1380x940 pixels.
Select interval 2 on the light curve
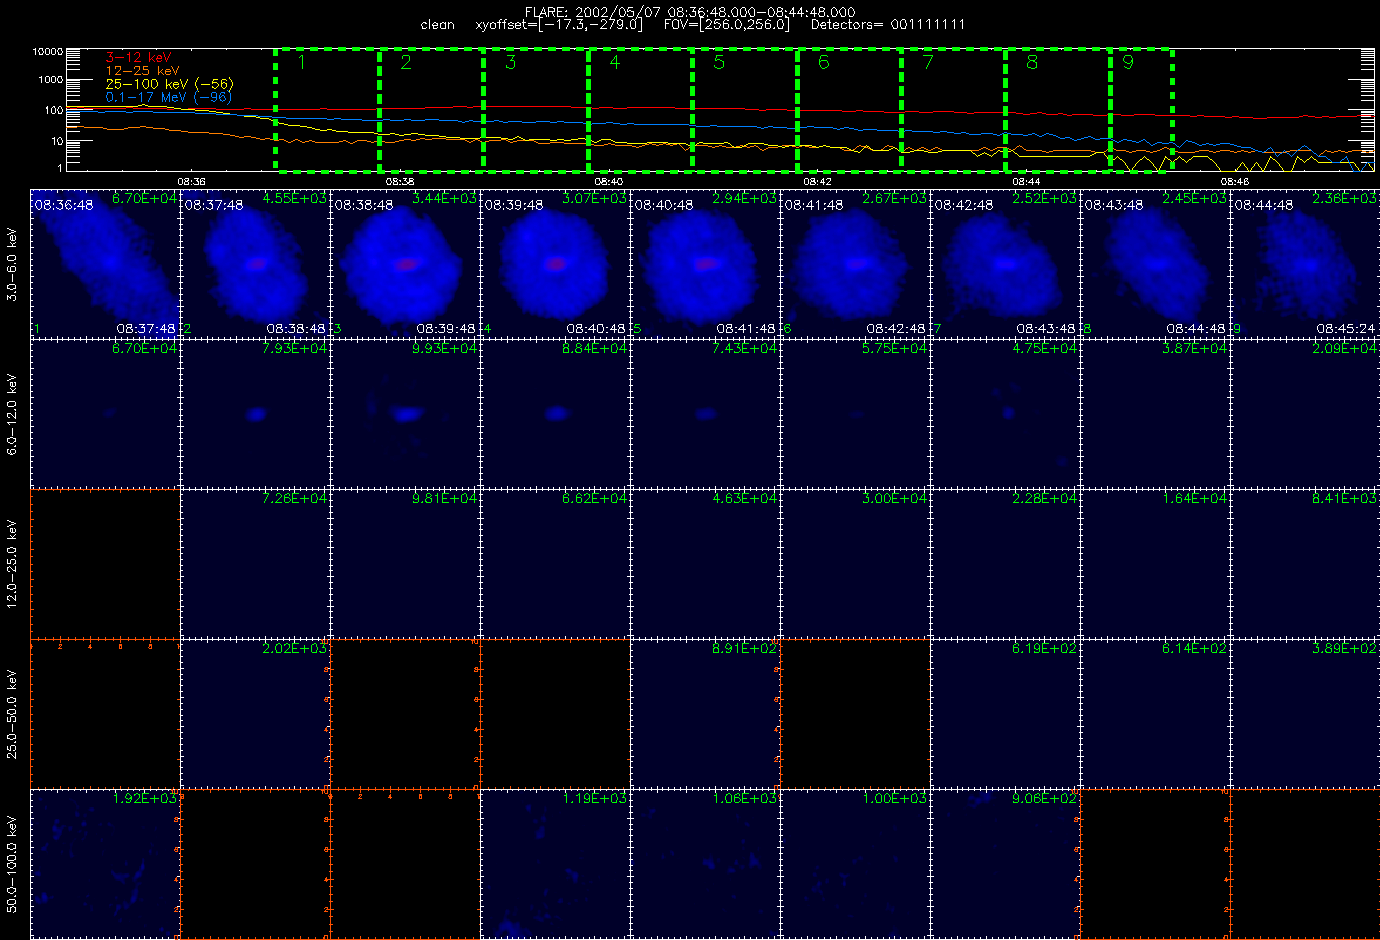[x=431, y=110]
